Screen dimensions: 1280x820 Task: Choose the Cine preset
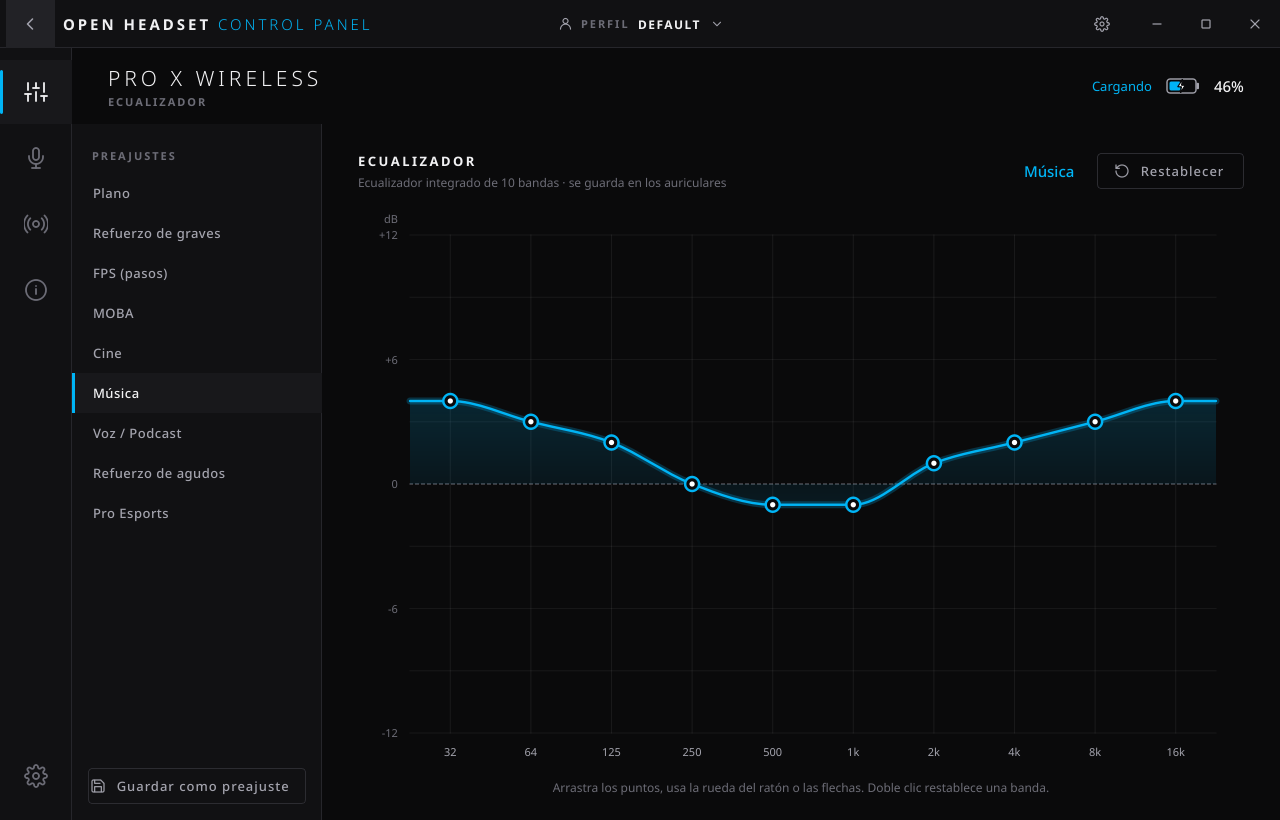197,353
